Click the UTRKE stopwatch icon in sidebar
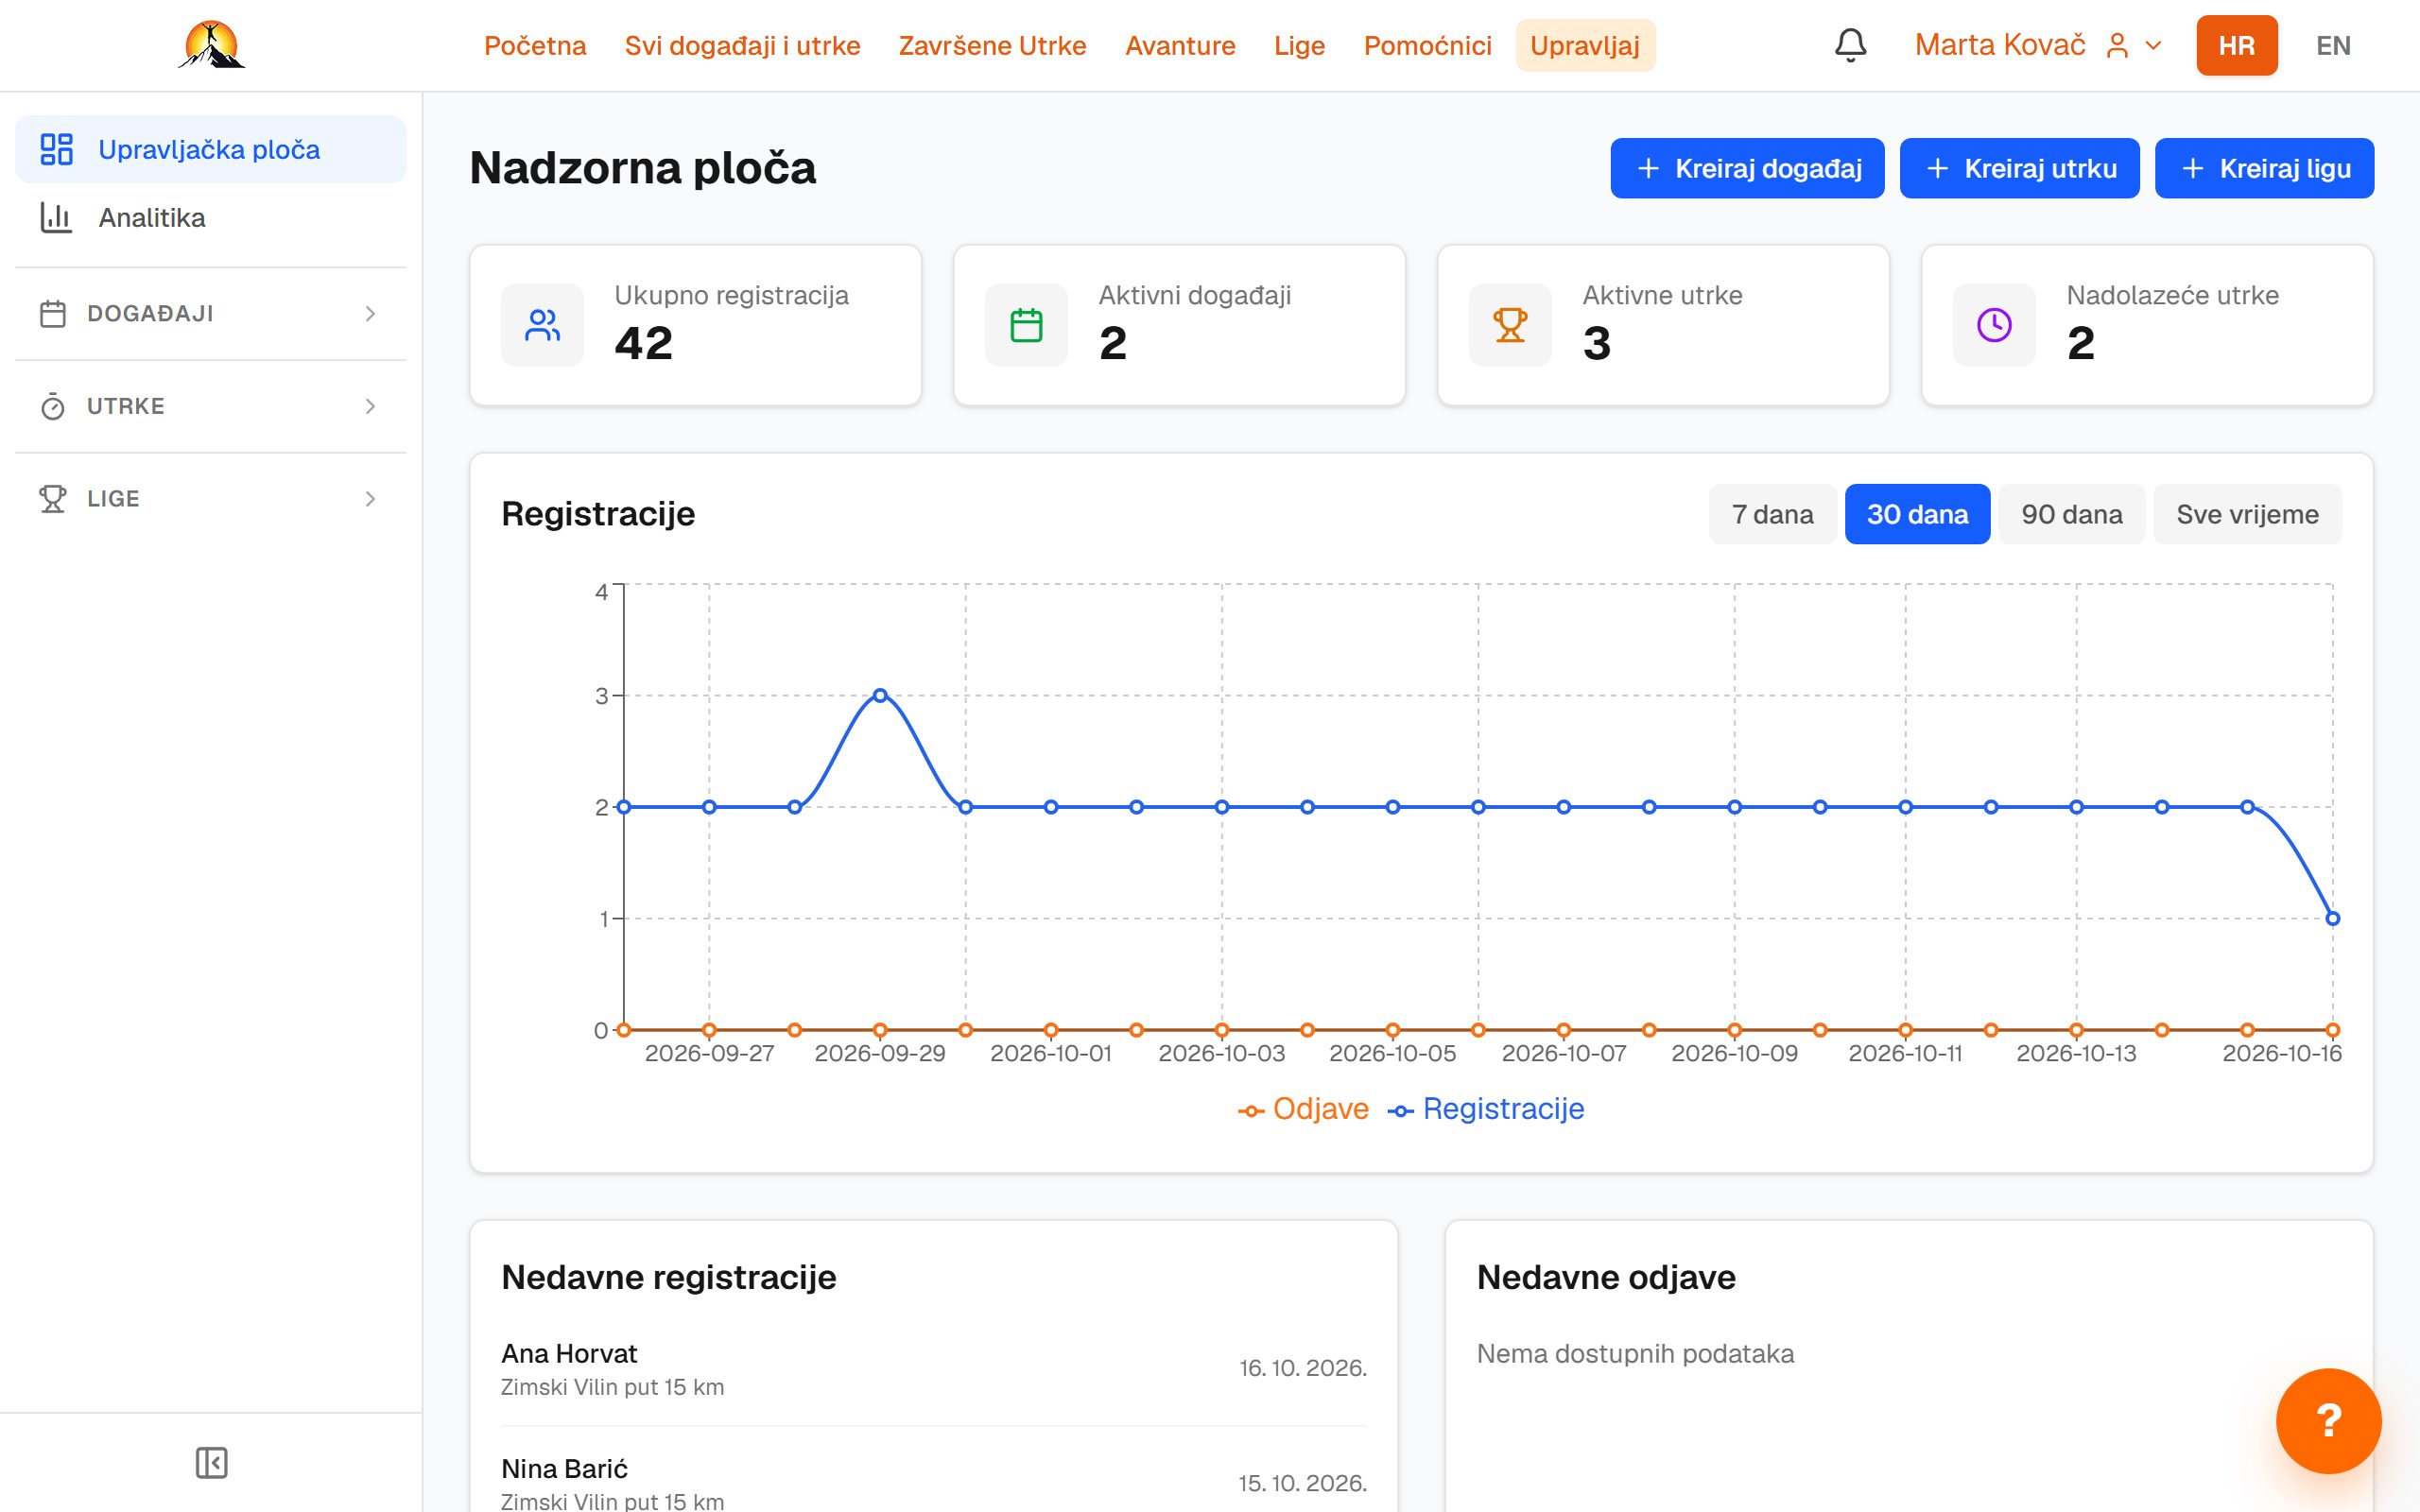 tap(53, 406)
